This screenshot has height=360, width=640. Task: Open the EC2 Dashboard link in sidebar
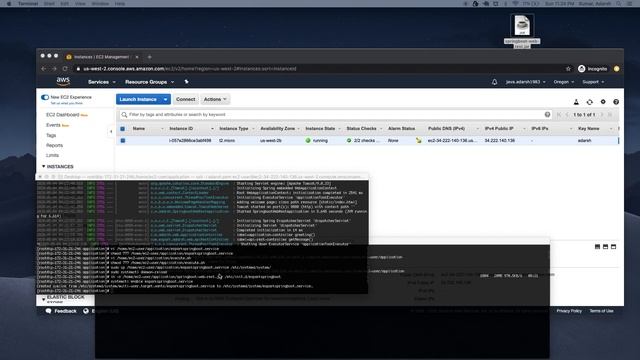click(62, 115)
